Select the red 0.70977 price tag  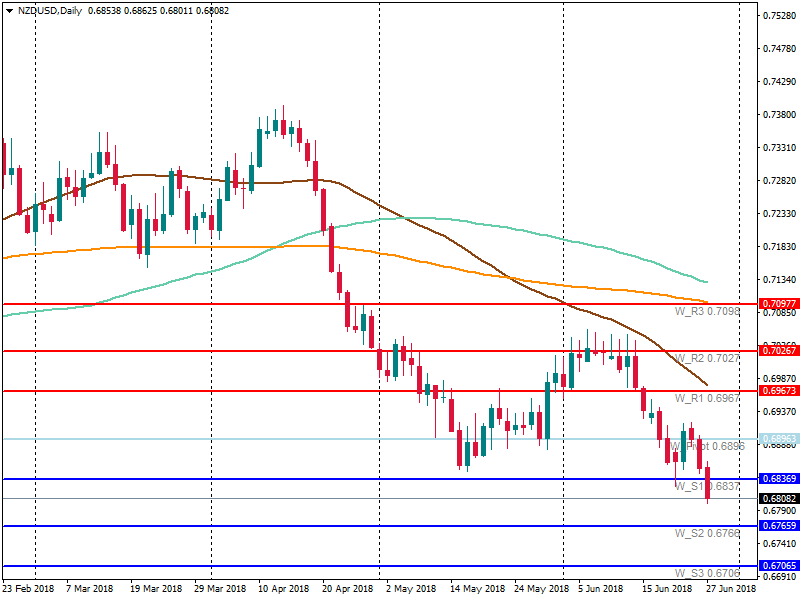point(778,303)
